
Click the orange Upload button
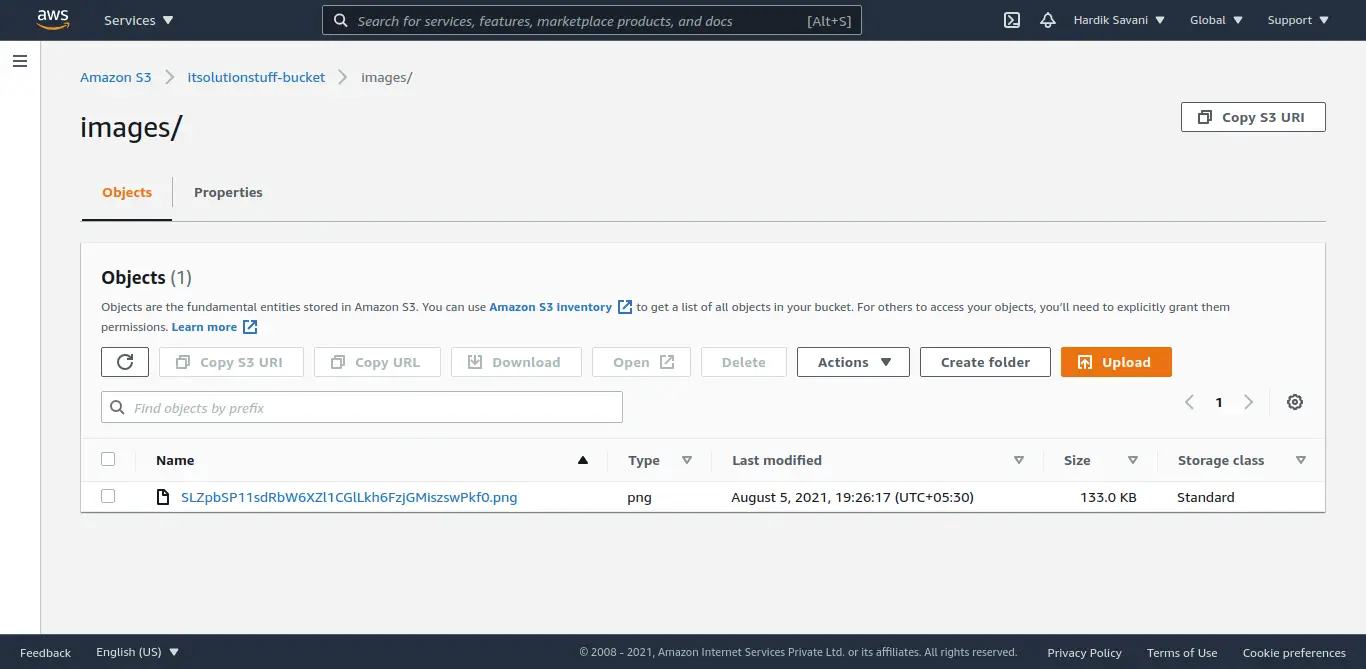coord(1115,362)
